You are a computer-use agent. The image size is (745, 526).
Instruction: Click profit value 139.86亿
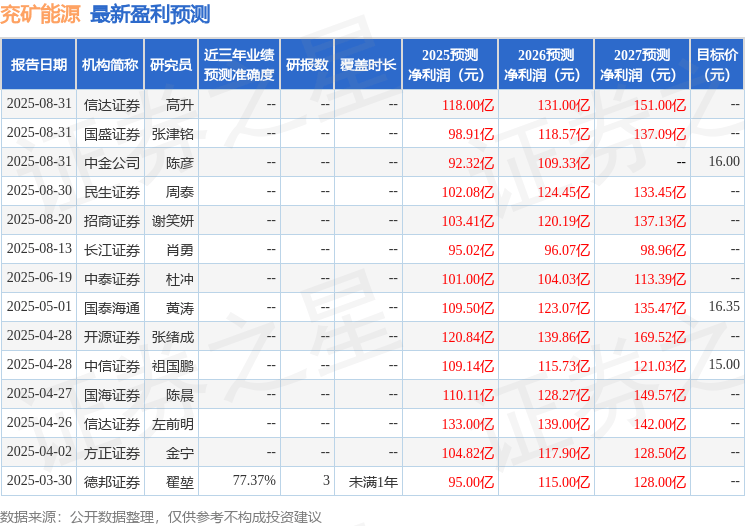(564, 337)
